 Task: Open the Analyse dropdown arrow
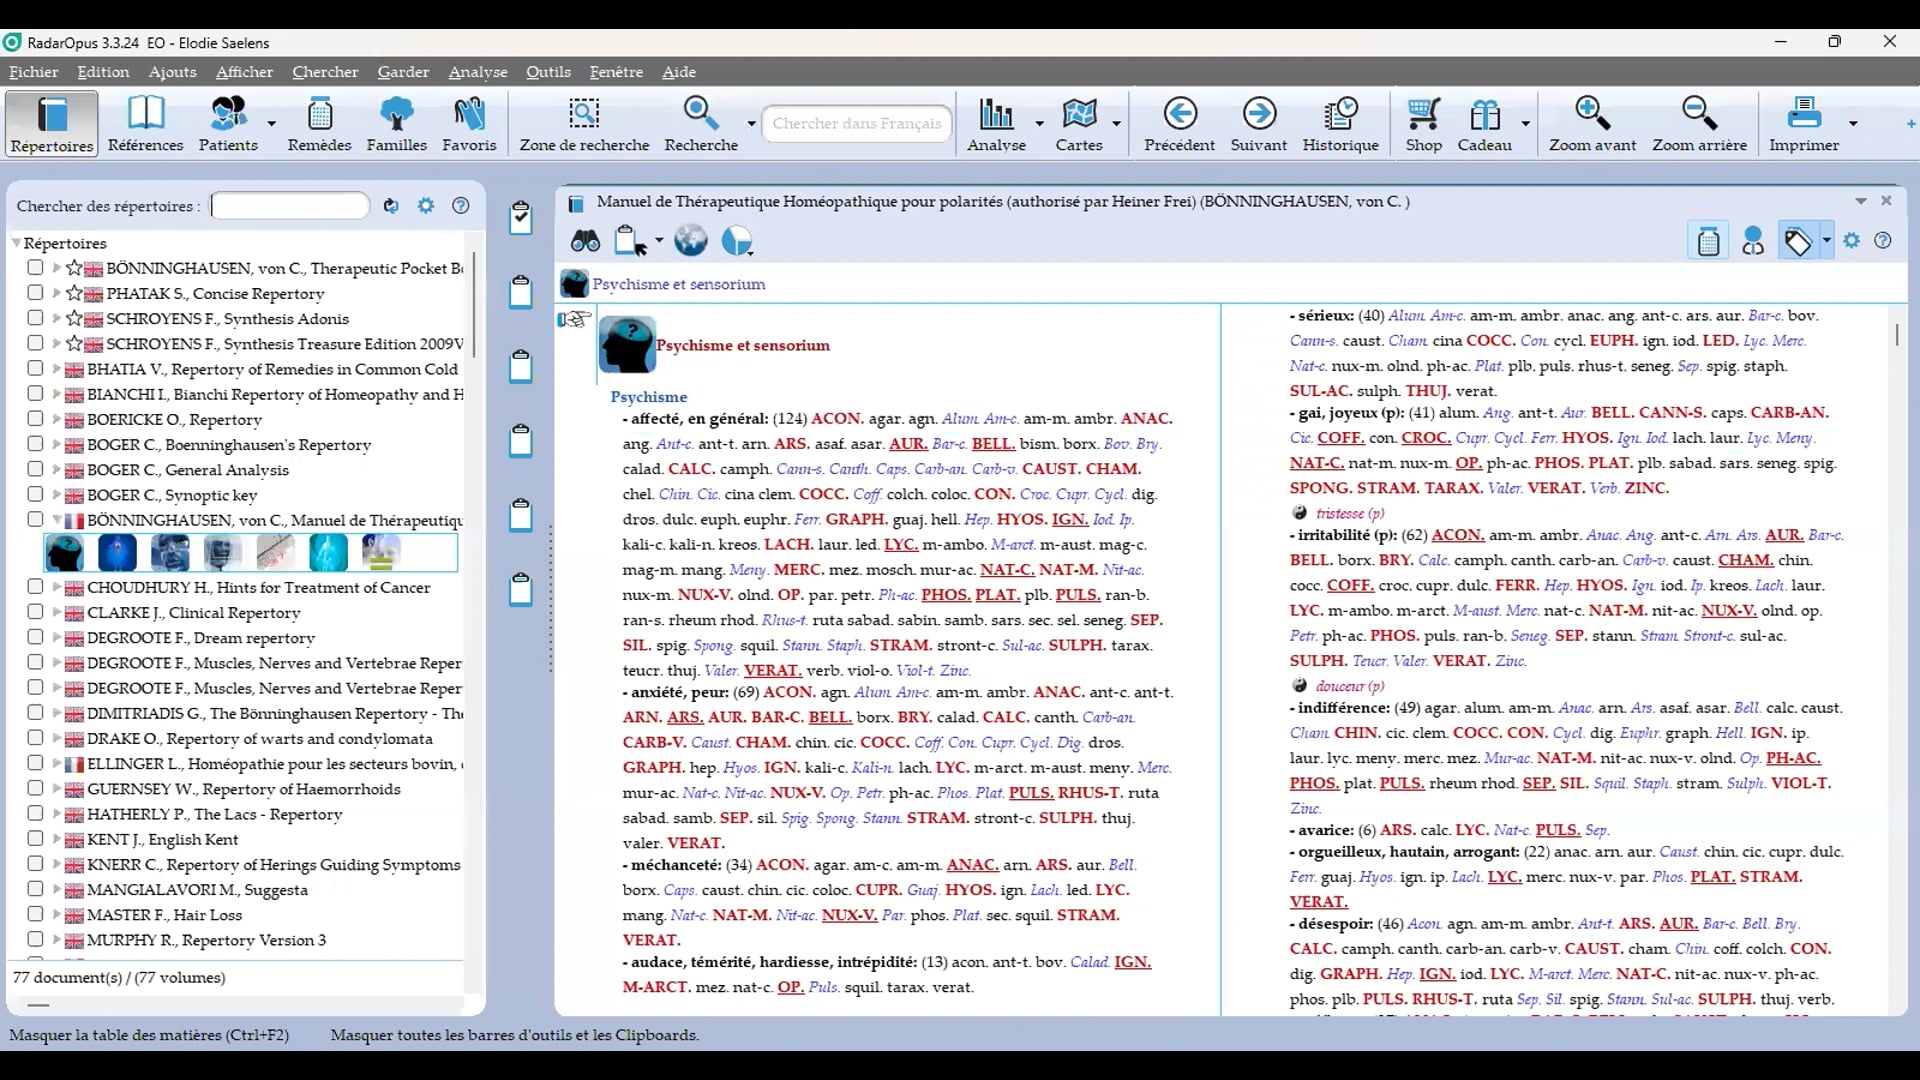point(1039,123)
